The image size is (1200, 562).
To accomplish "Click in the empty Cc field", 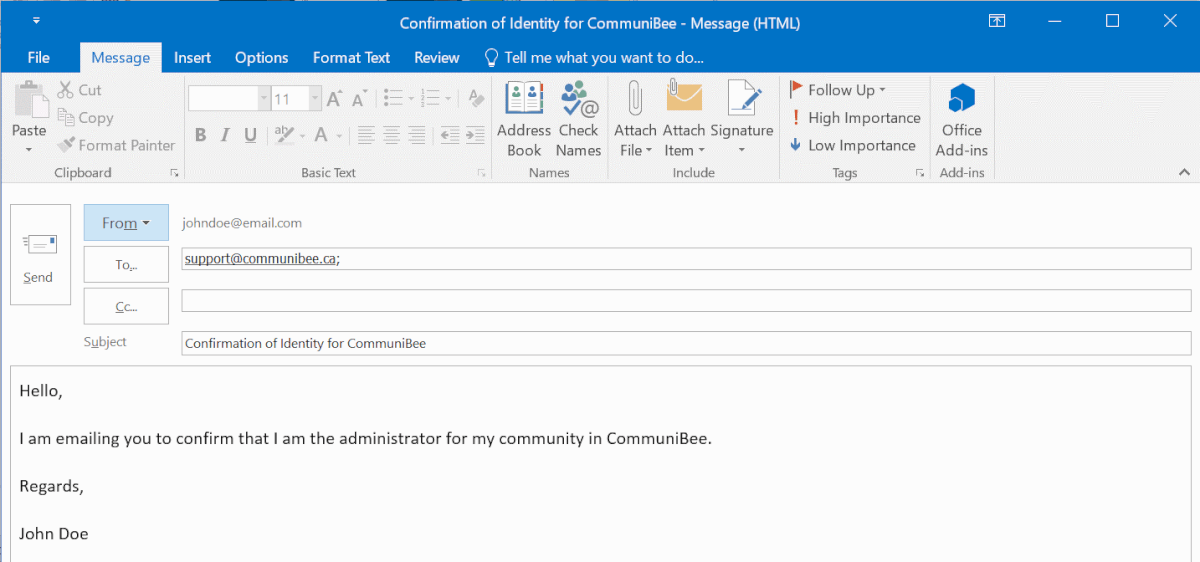I will tap(686, 301).
